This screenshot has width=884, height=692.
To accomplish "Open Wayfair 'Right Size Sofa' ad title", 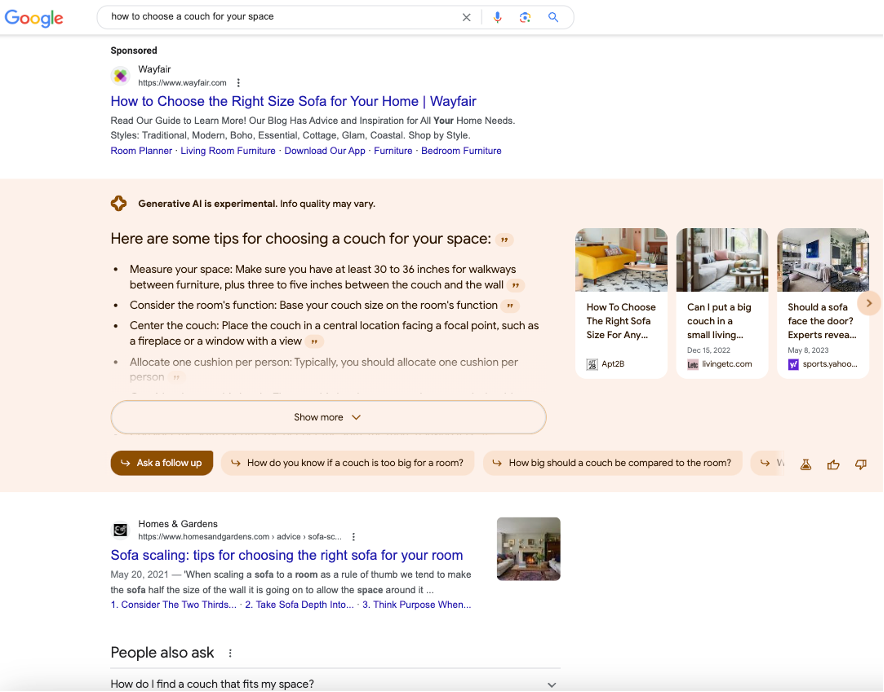I will pos(293,102).
